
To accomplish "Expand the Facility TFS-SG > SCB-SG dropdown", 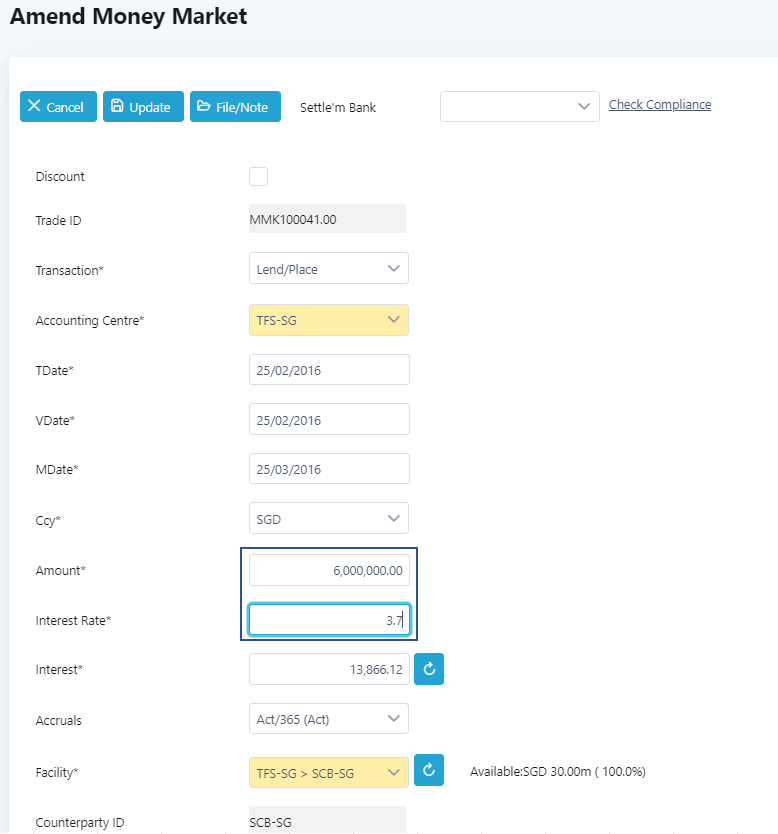I will (328, 772).
